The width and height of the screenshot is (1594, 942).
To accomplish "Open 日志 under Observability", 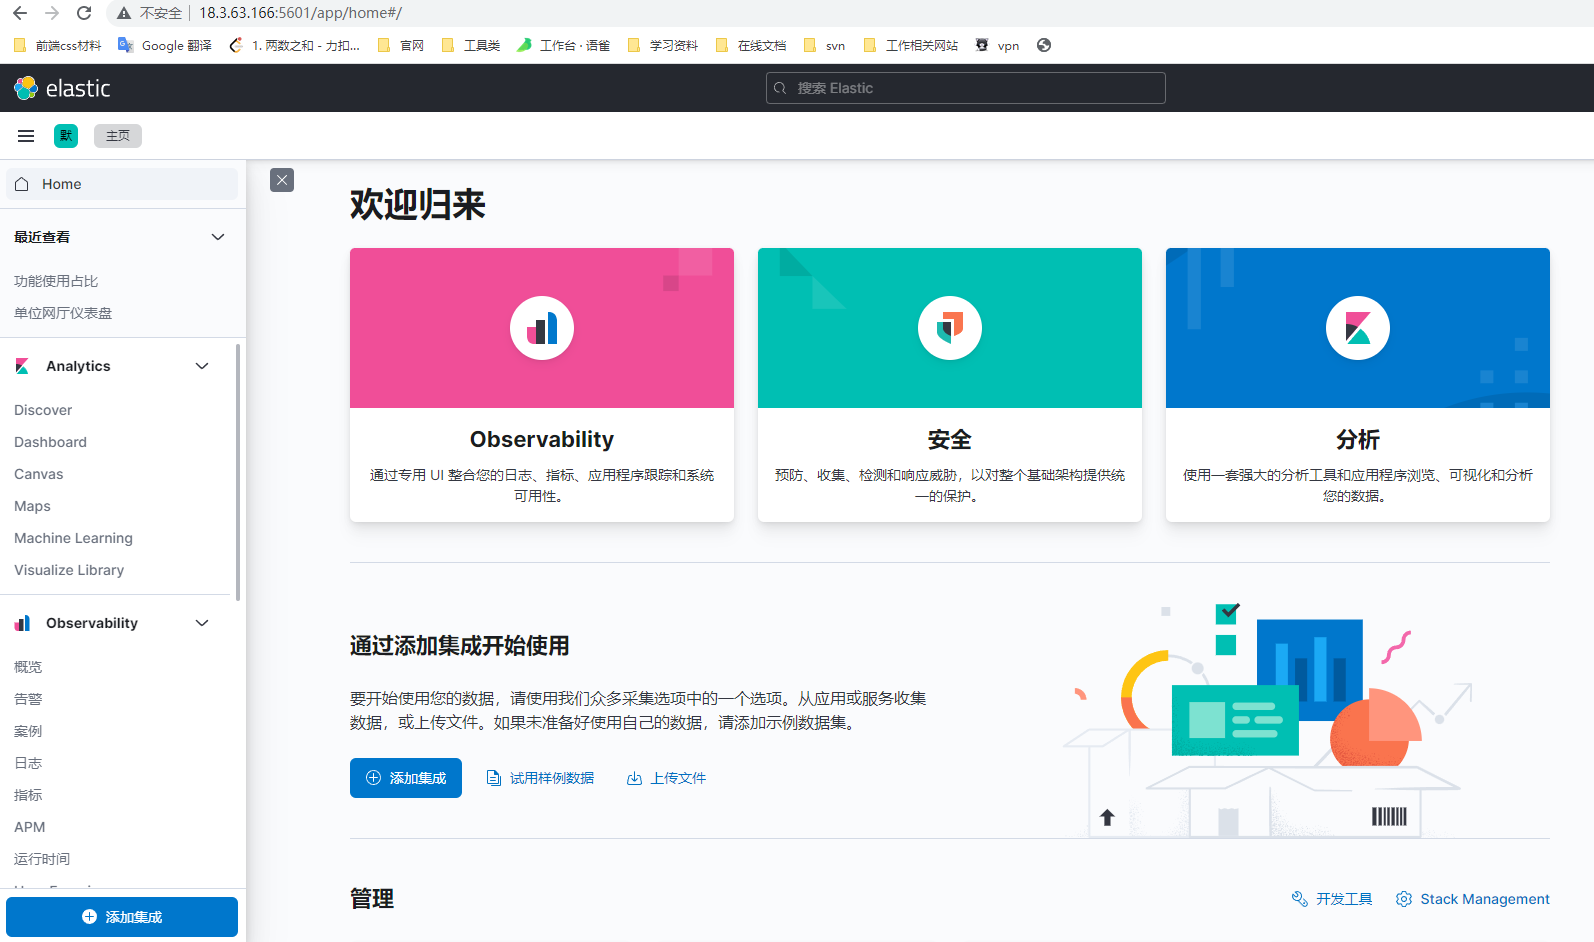I will 28,763.
